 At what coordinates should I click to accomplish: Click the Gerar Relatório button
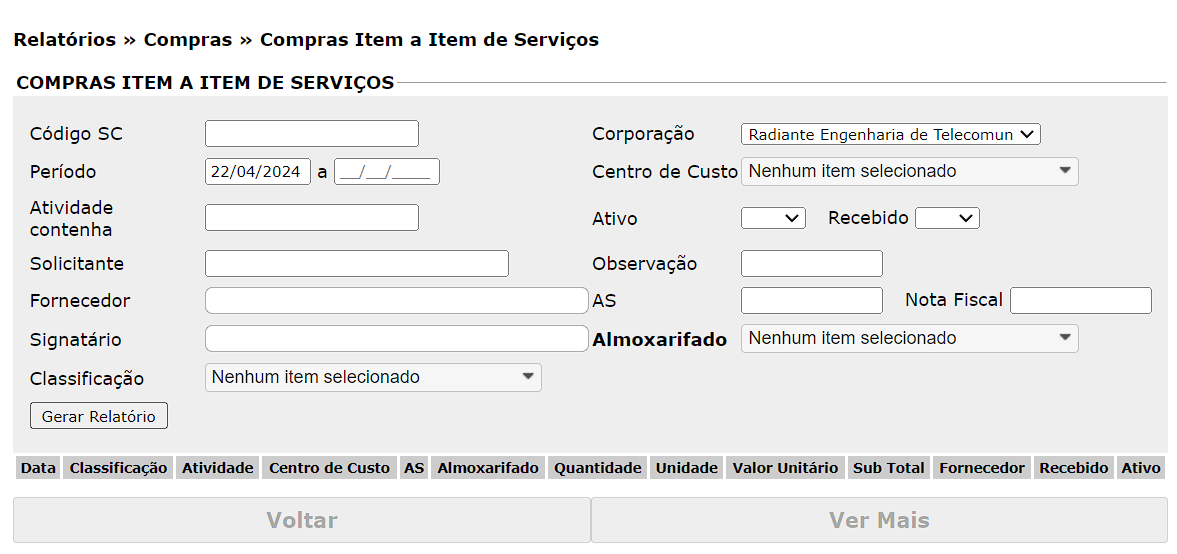[x=99, y=416]
